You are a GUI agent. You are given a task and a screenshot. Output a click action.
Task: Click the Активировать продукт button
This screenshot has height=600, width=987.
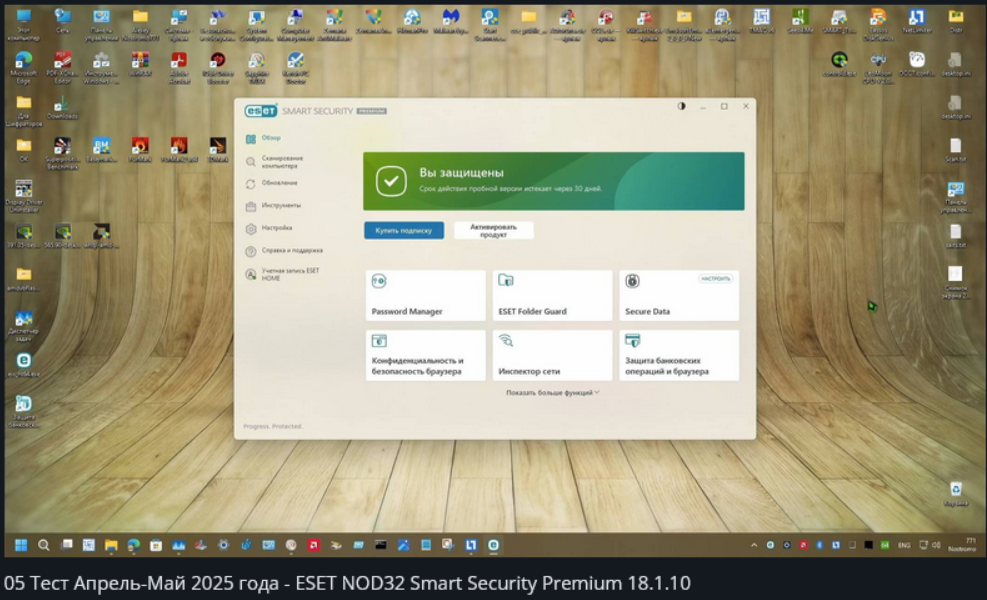pyautogui.click(x=494, y=230)
